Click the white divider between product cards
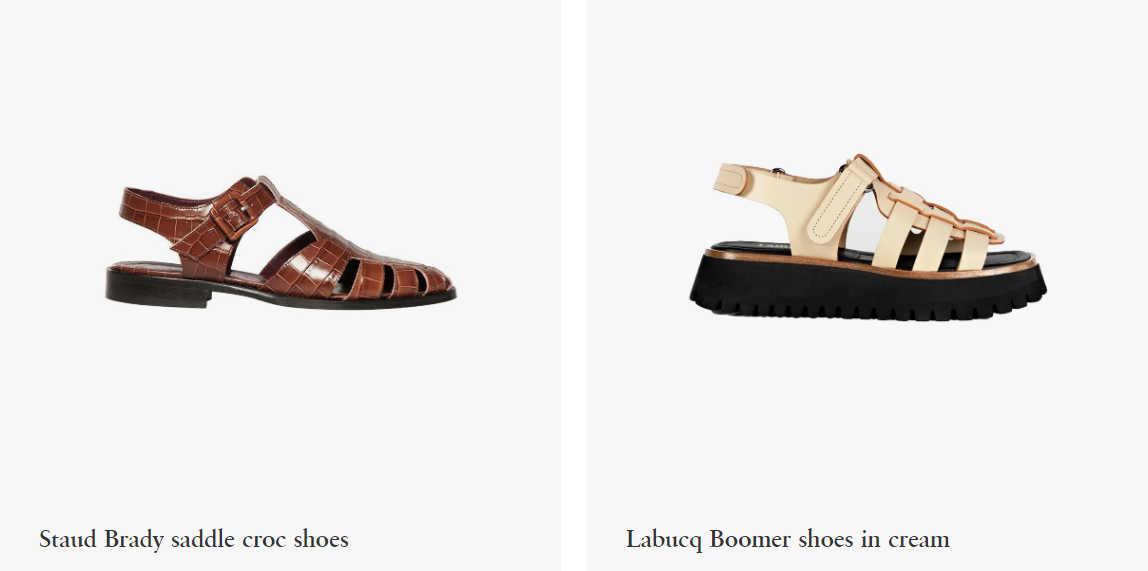 coord(573,286)
